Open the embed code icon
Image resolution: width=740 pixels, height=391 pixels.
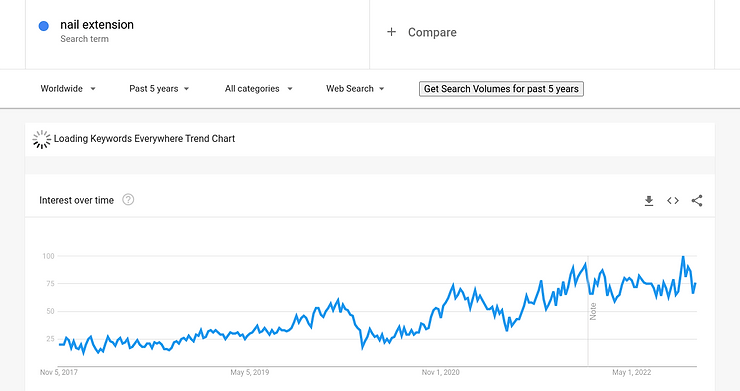673,201
